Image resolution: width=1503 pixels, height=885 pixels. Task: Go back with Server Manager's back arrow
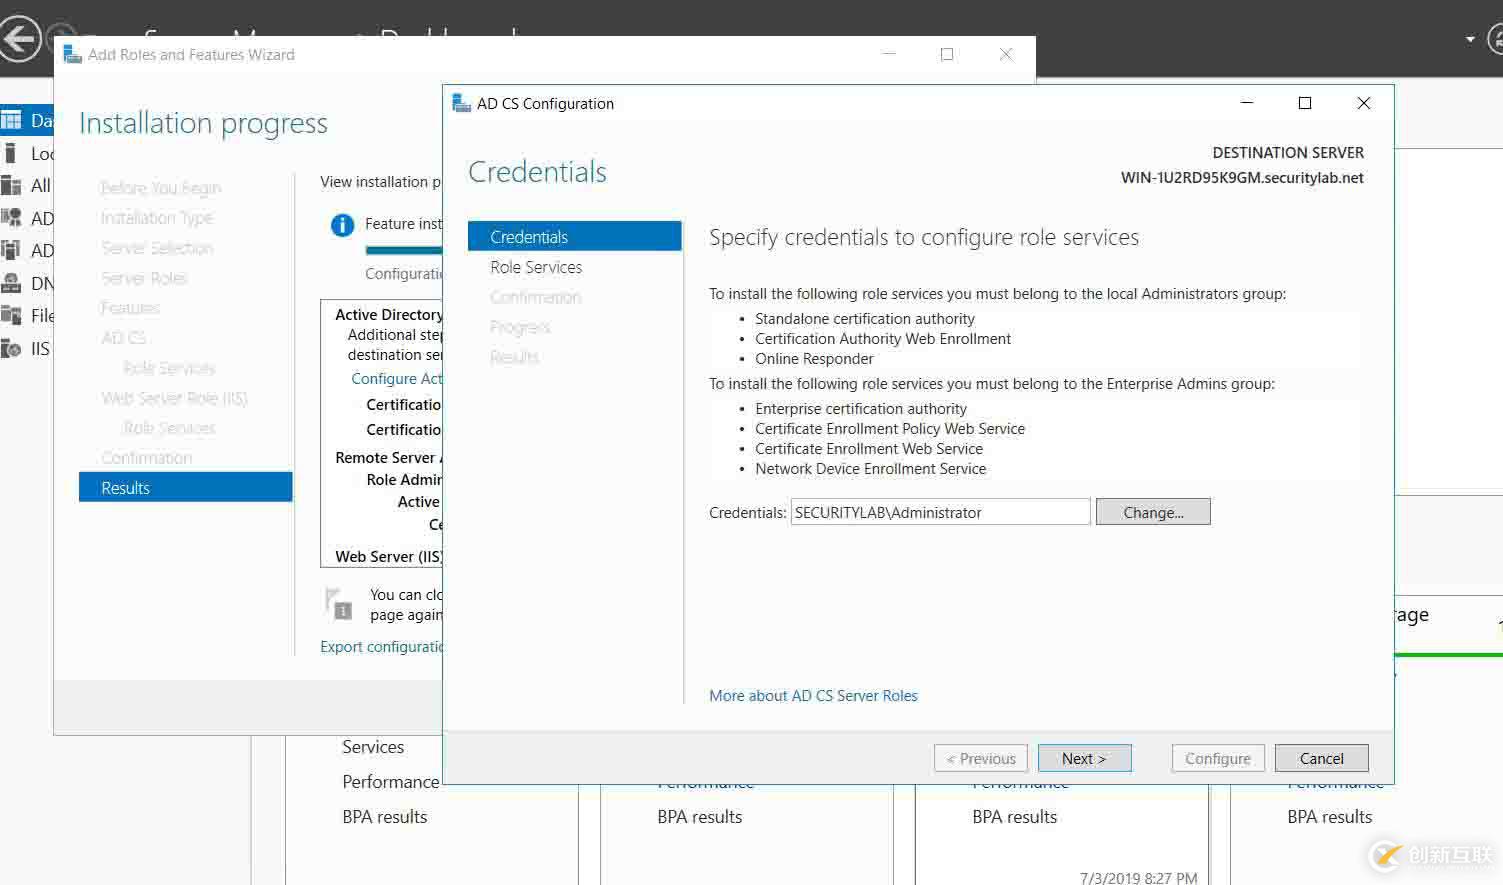point(19,40)
